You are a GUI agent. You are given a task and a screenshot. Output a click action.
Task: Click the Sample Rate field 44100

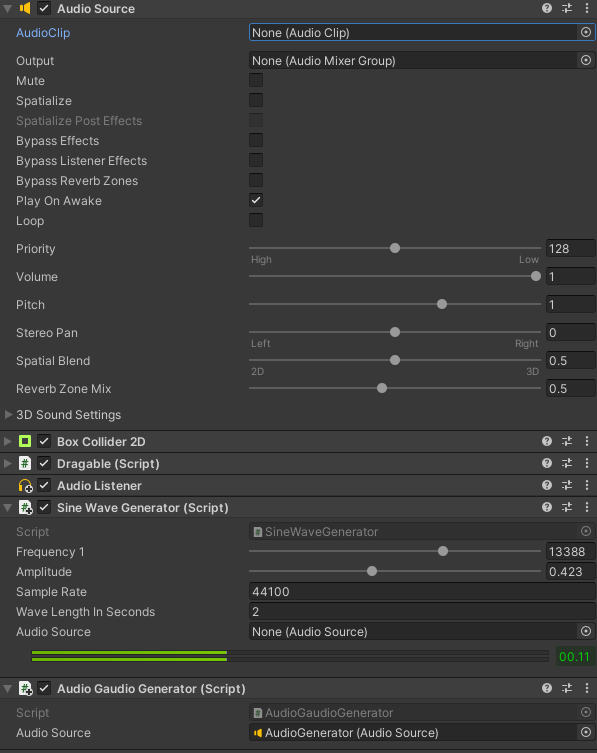coord(422,592)
